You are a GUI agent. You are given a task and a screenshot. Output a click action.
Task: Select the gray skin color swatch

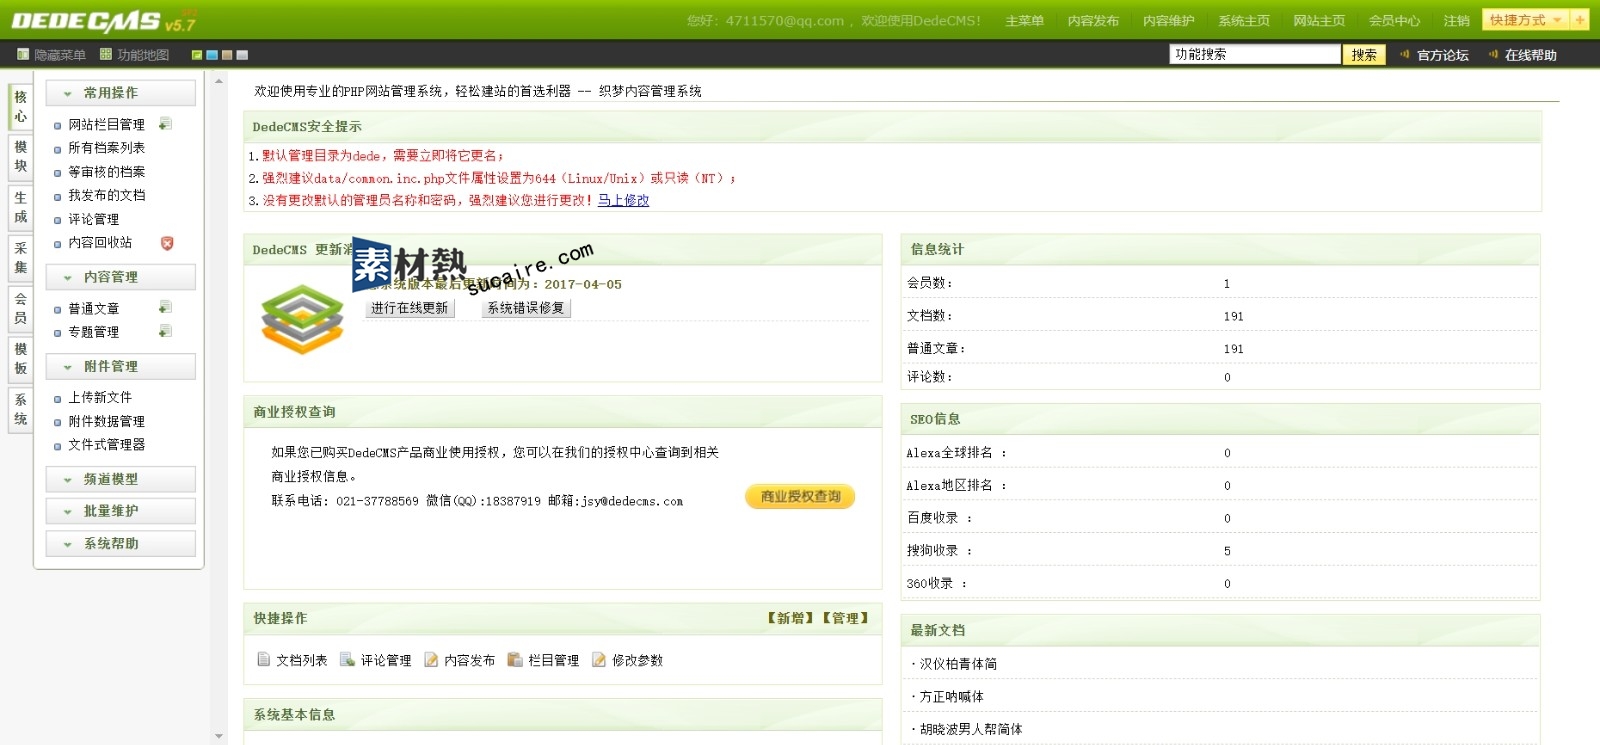242,55
